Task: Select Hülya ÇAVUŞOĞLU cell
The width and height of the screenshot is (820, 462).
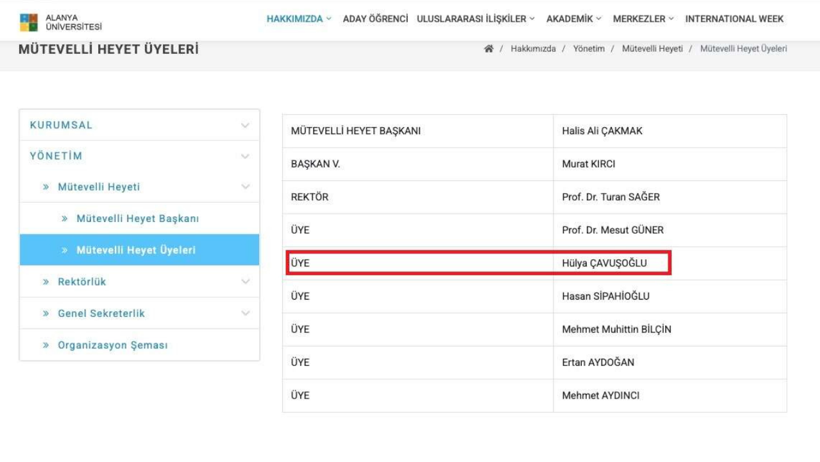Action: pos(670,263)
